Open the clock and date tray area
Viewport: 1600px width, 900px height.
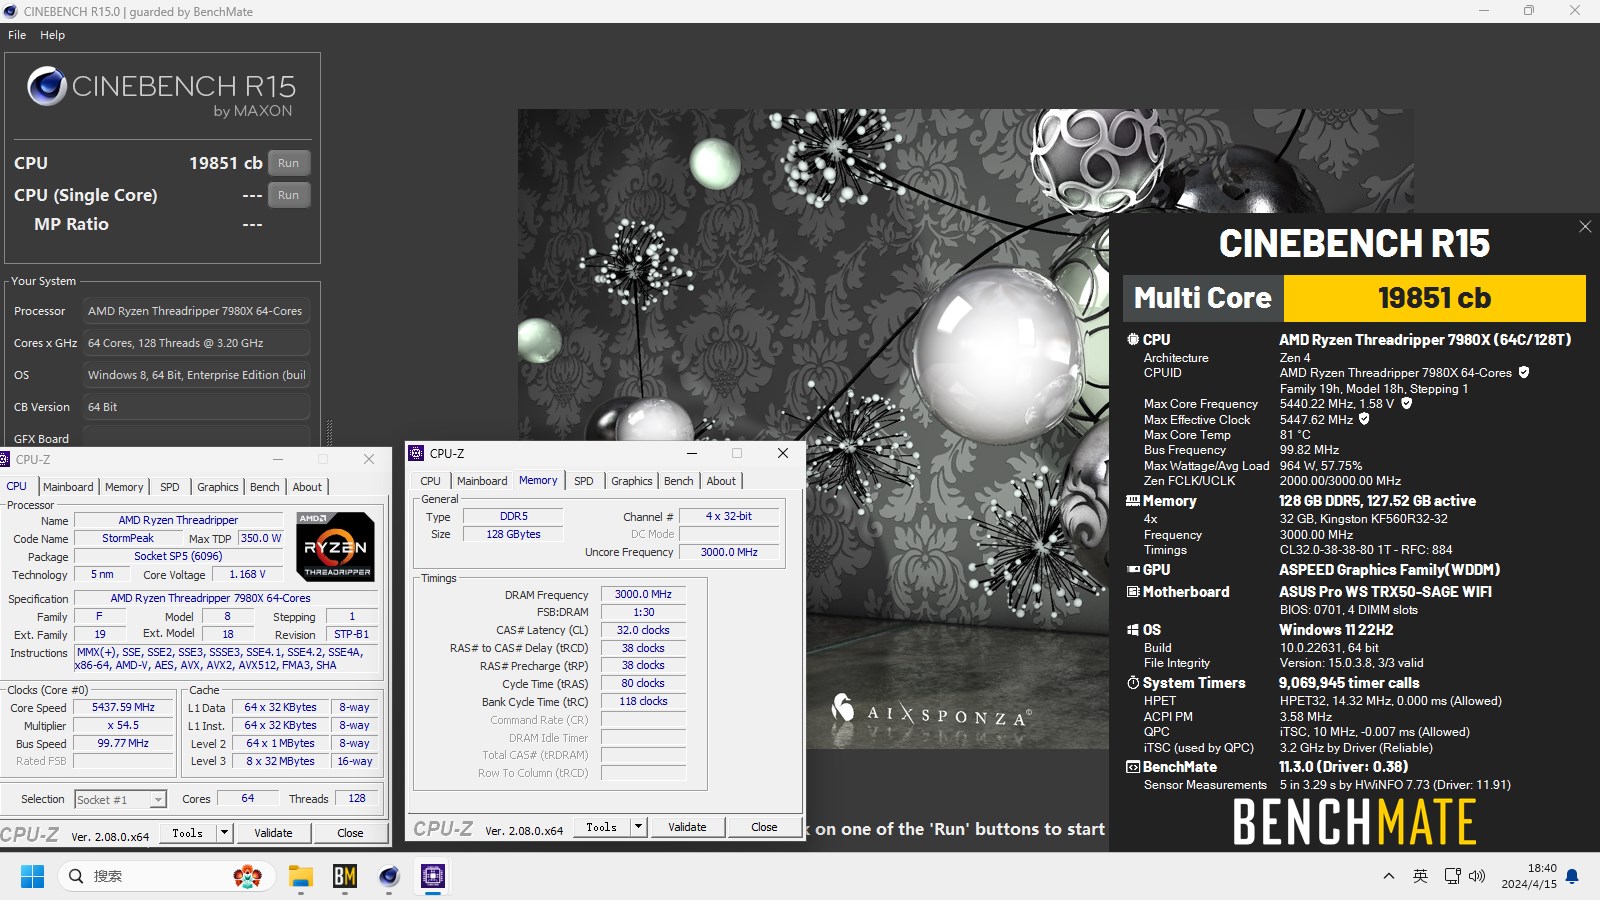pyautogui.click(x=1528, y=877)
